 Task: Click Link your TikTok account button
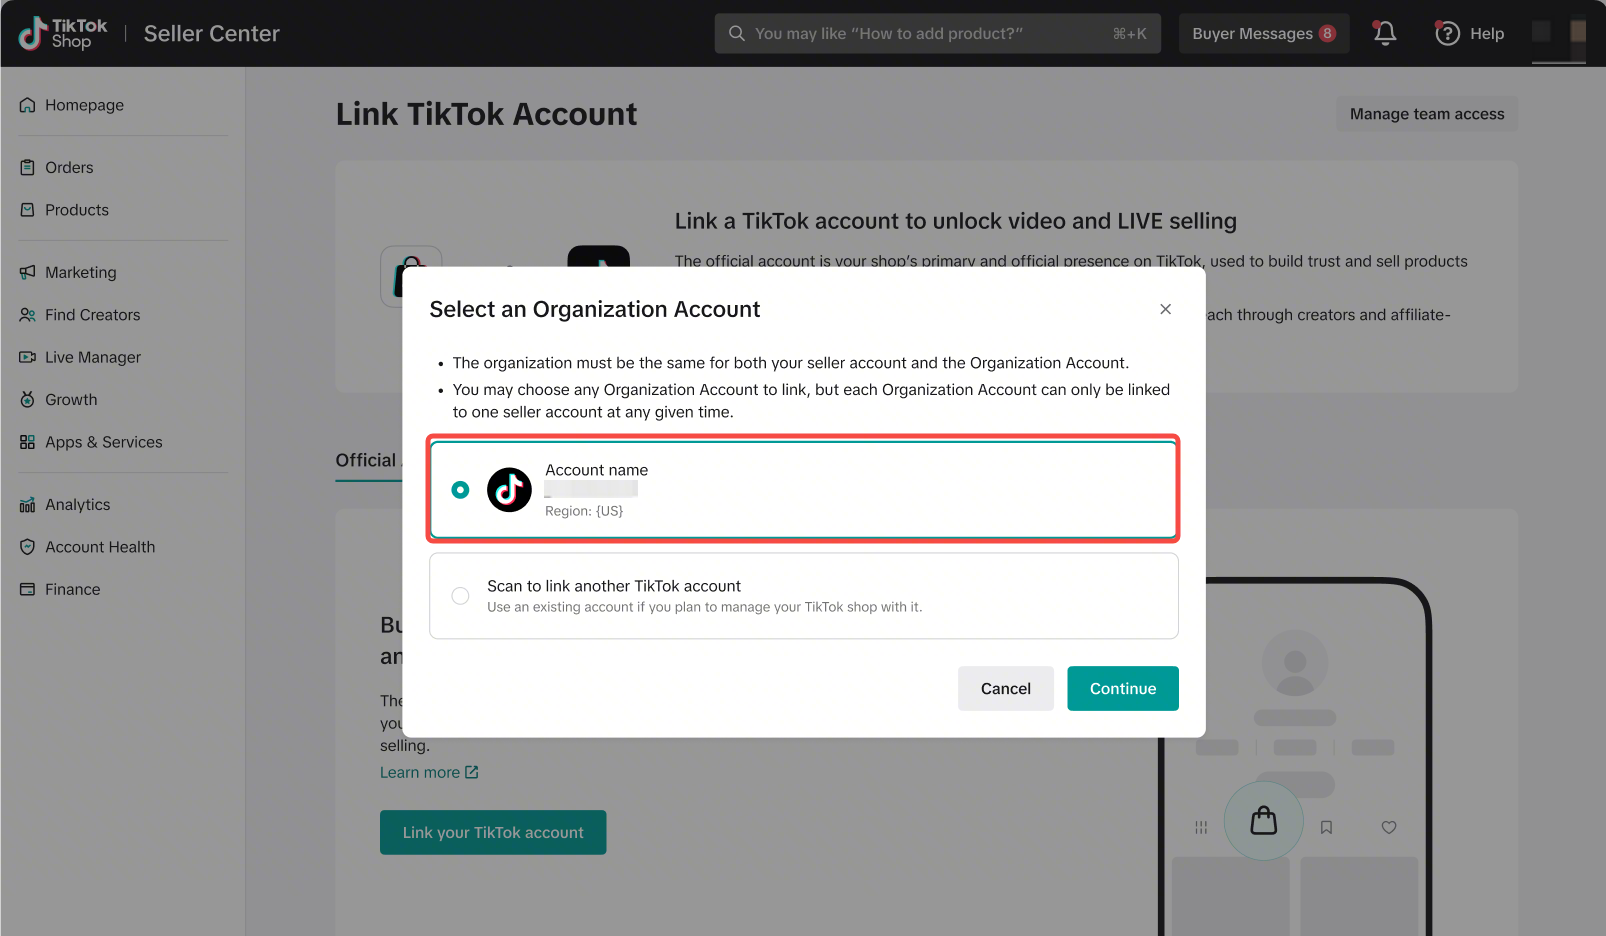click(493, 832)
